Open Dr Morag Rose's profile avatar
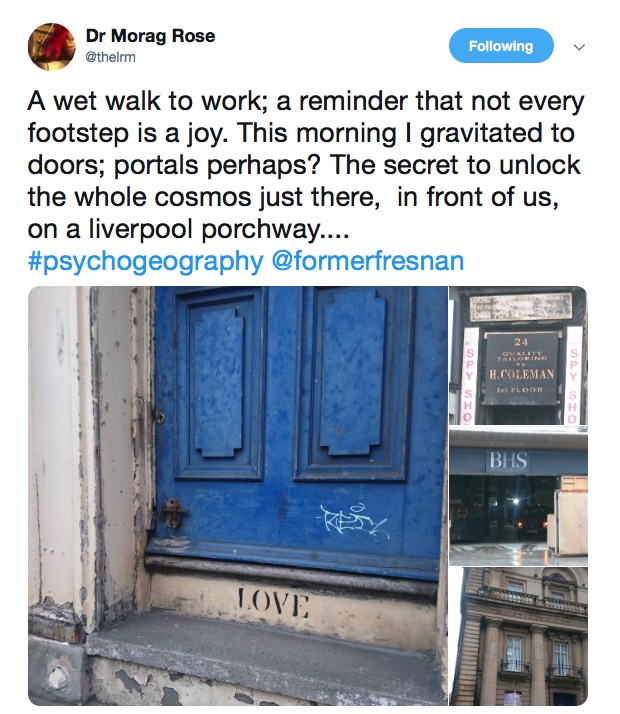 point(51,47)
